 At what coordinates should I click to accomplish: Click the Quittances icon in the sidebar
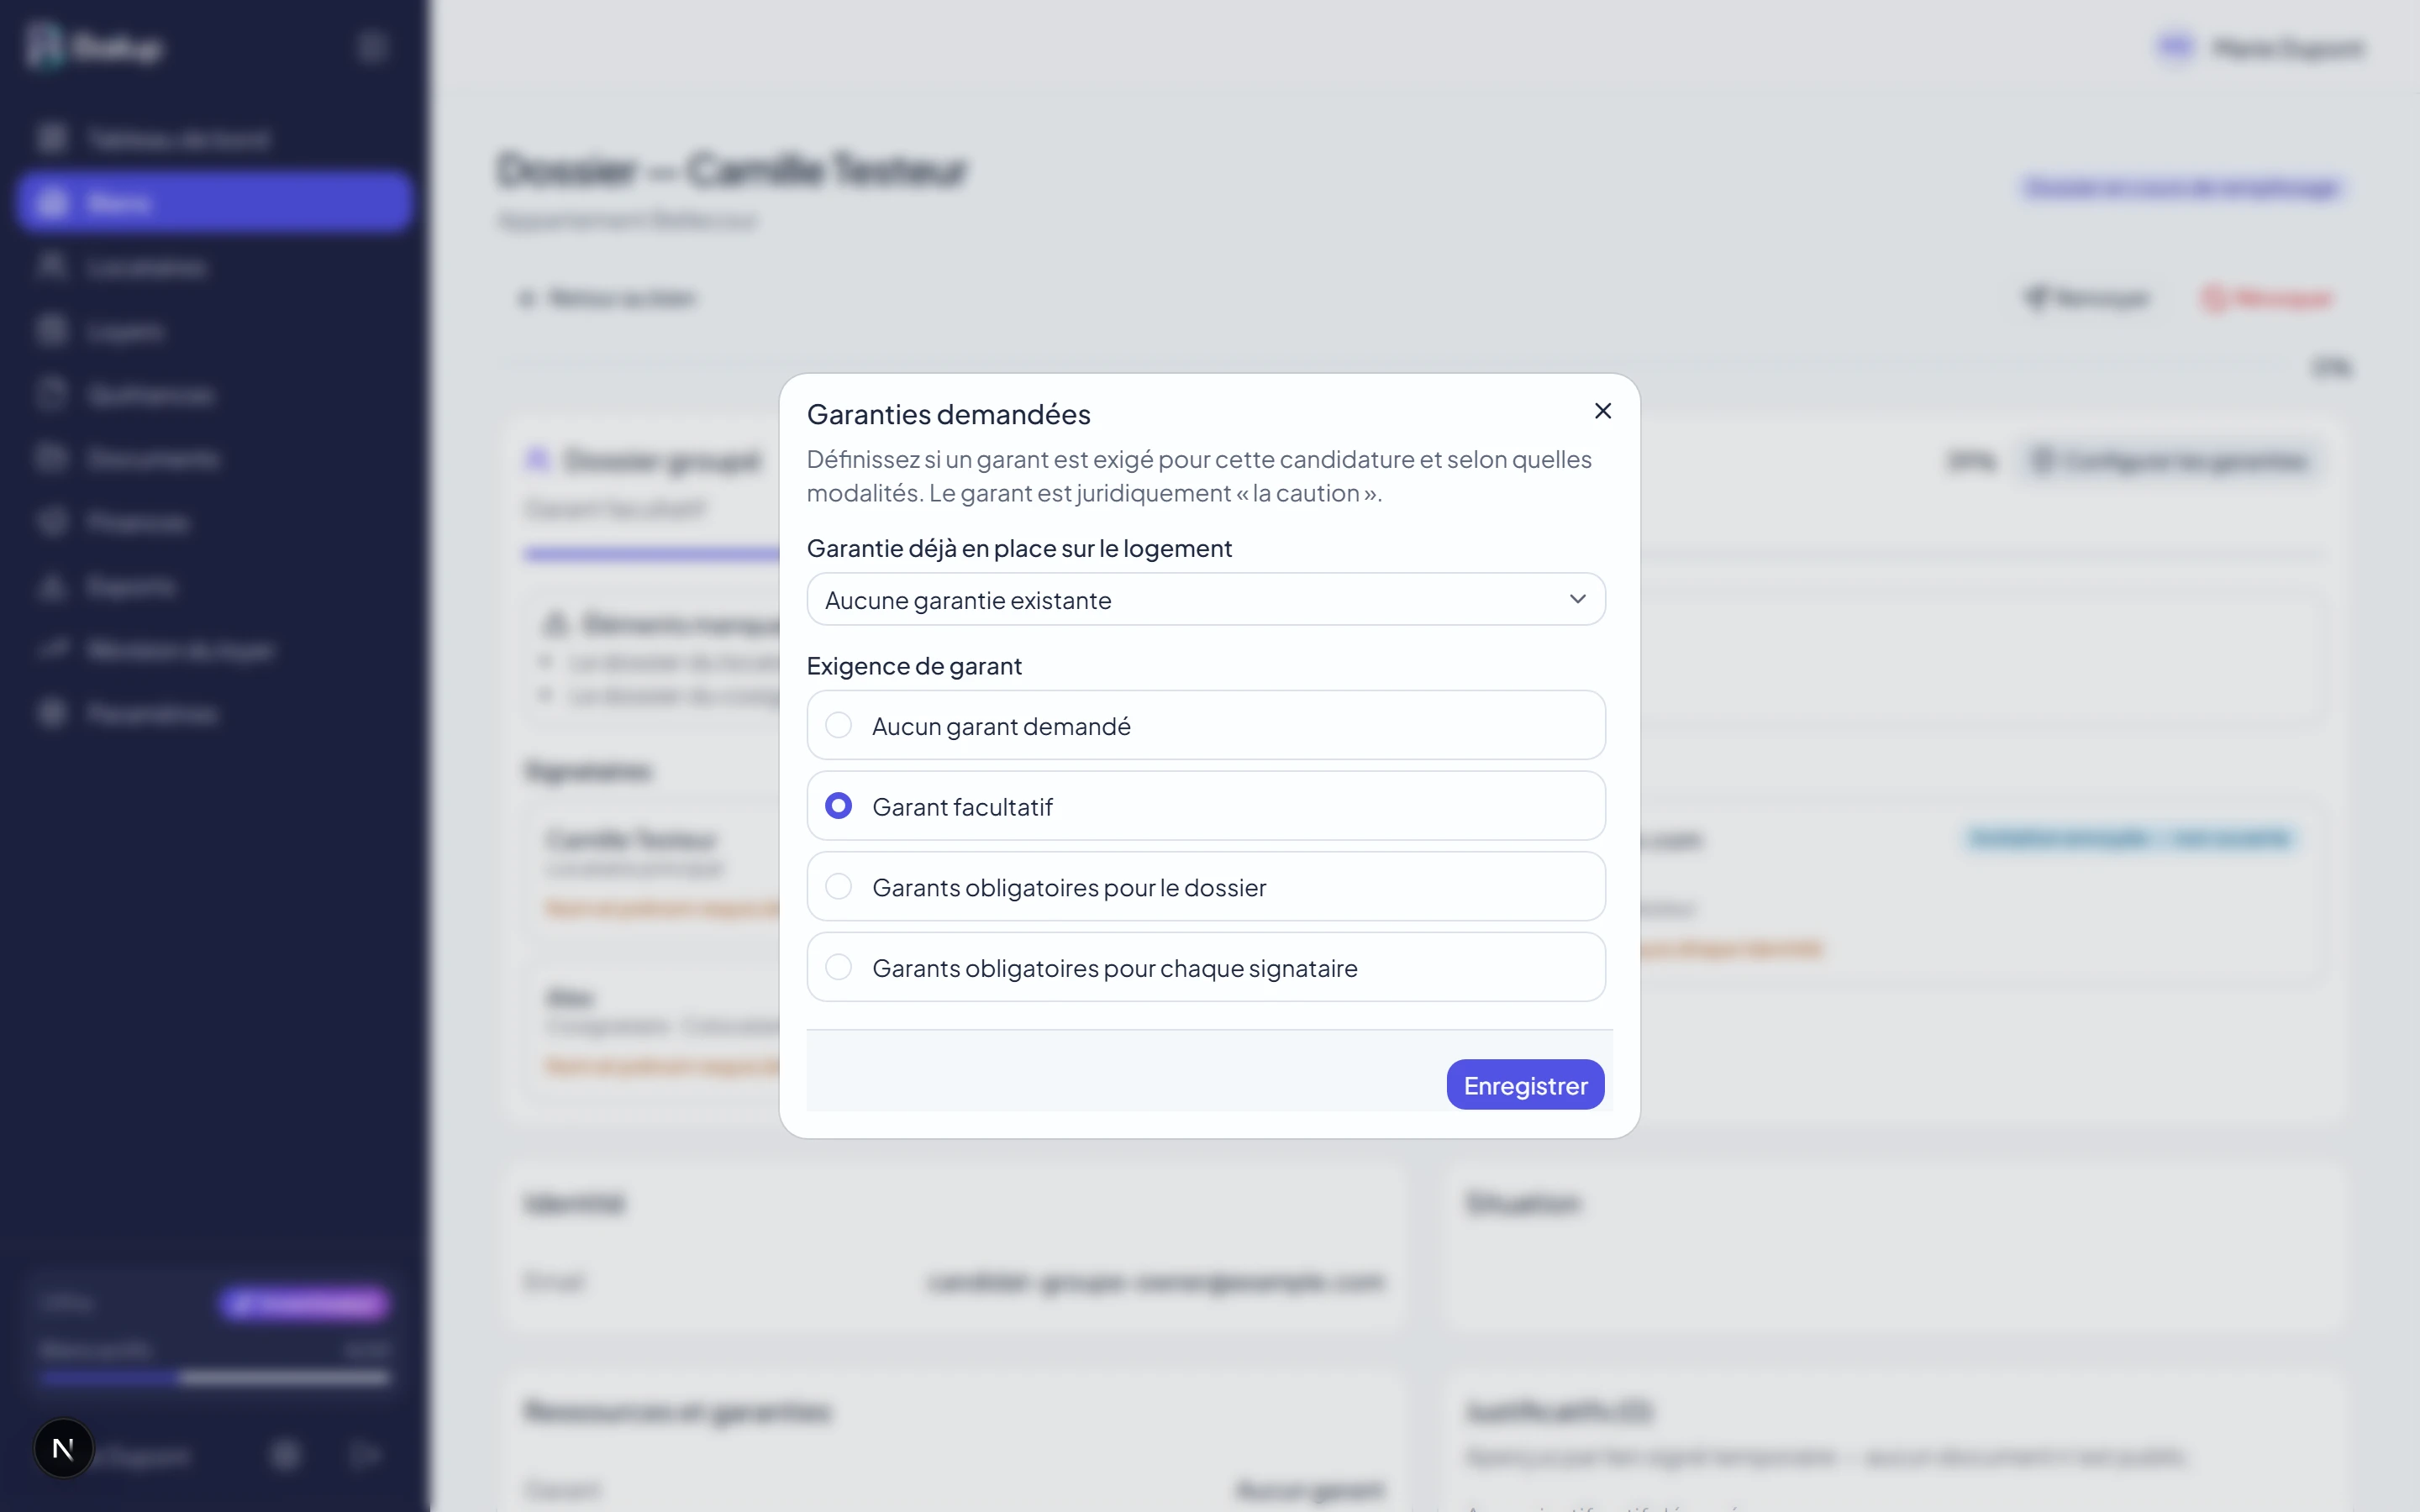52,394
